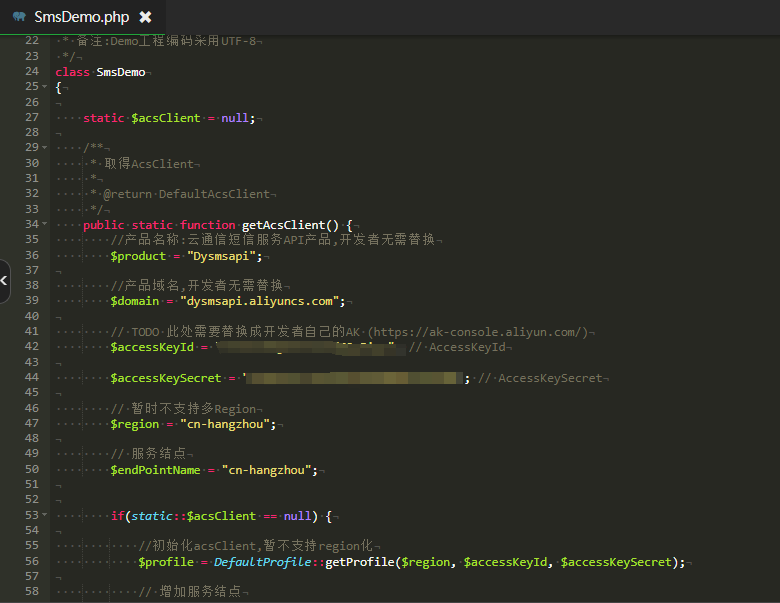Click the SmsDemo class name on line 24
The height and width of the screenshot is (603, 780).
click(x=121, y=72)
